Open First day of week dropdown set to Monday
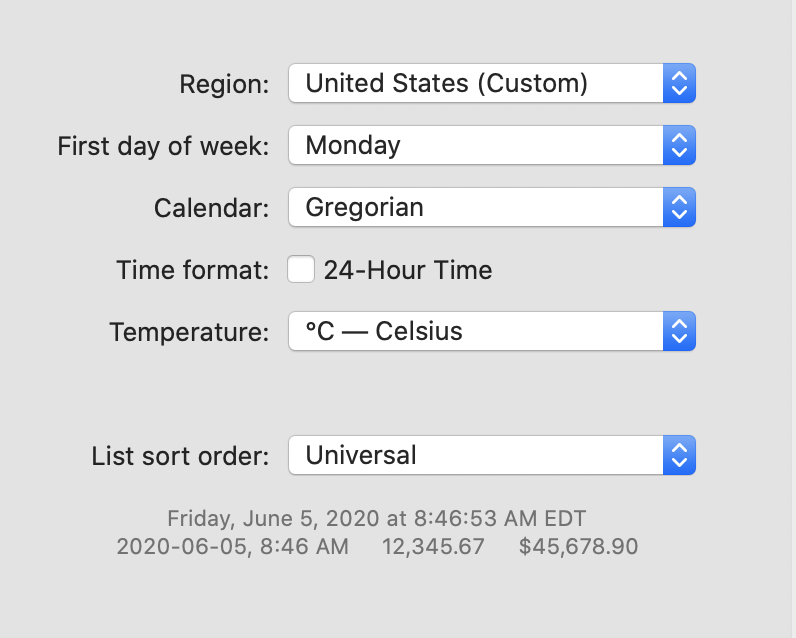The height and width of the screenshot is (638, 796). click(x=476, y=146)
